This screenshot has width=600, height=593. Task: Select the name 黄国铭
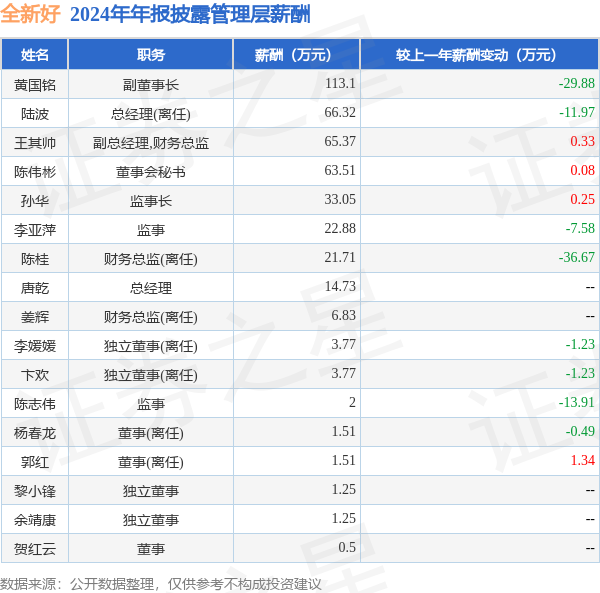pos(35,85)
